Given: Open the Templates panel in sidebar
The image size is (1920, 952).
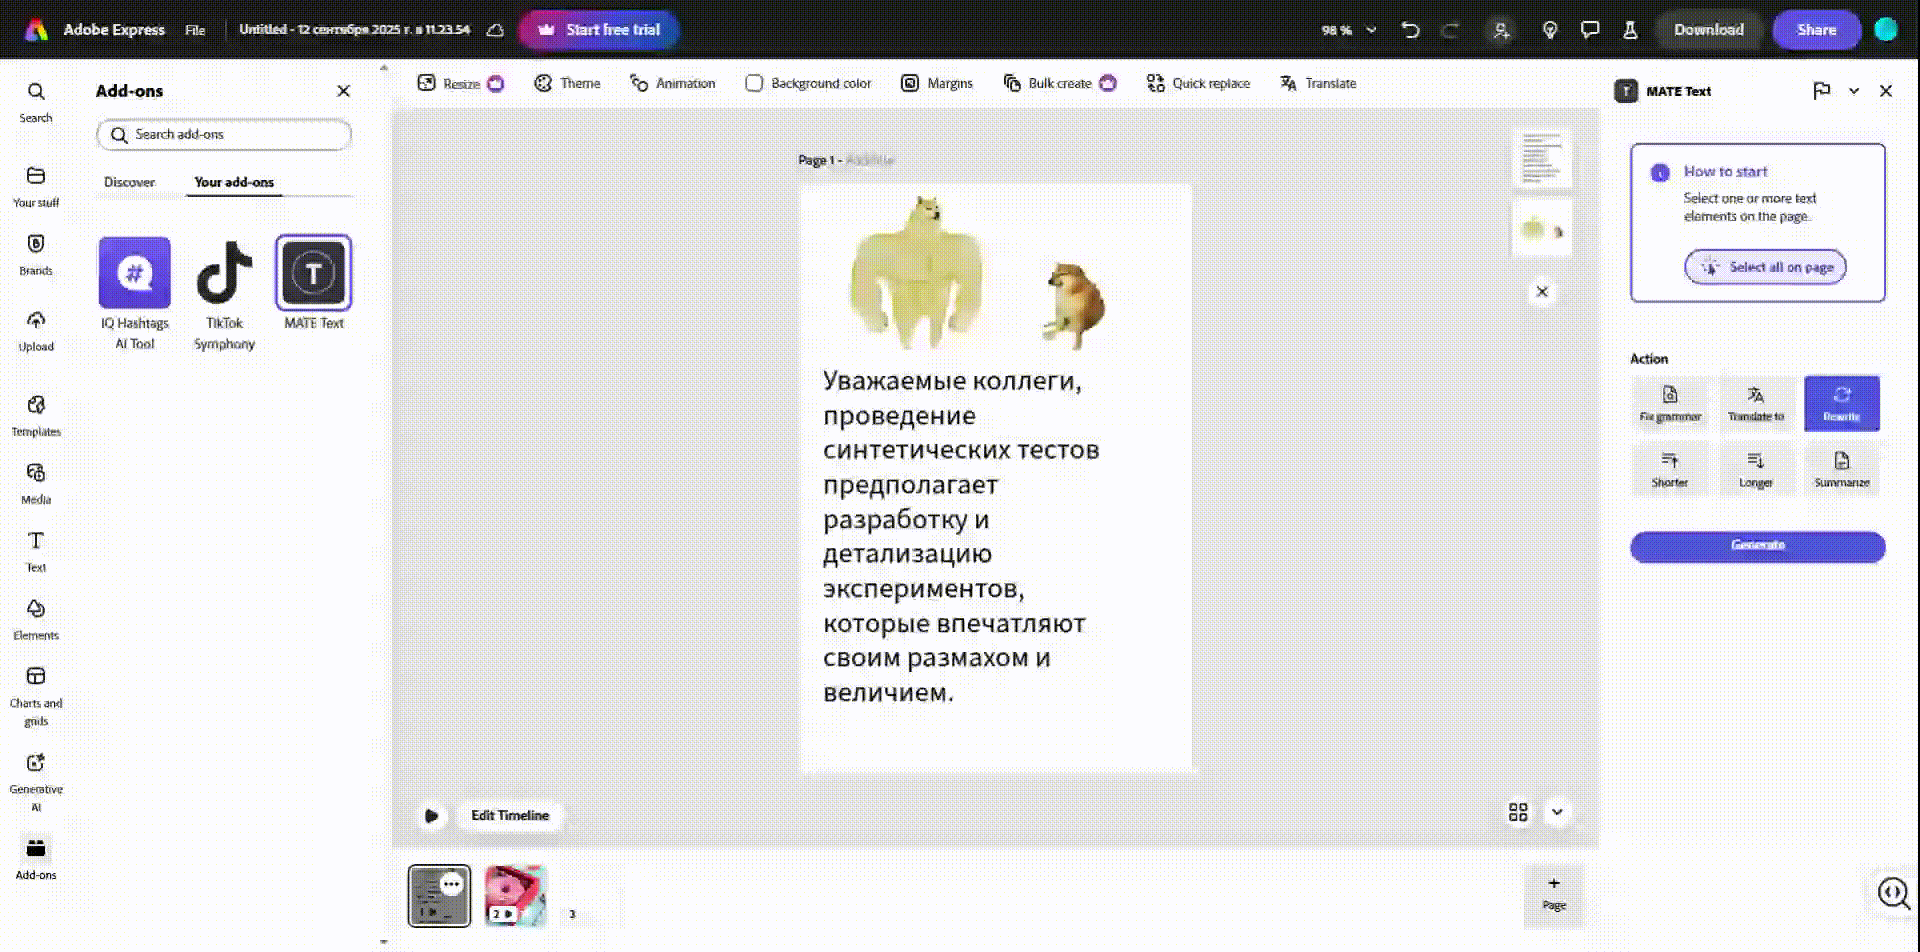Looking at the screenshot, I should coord(36,415).
